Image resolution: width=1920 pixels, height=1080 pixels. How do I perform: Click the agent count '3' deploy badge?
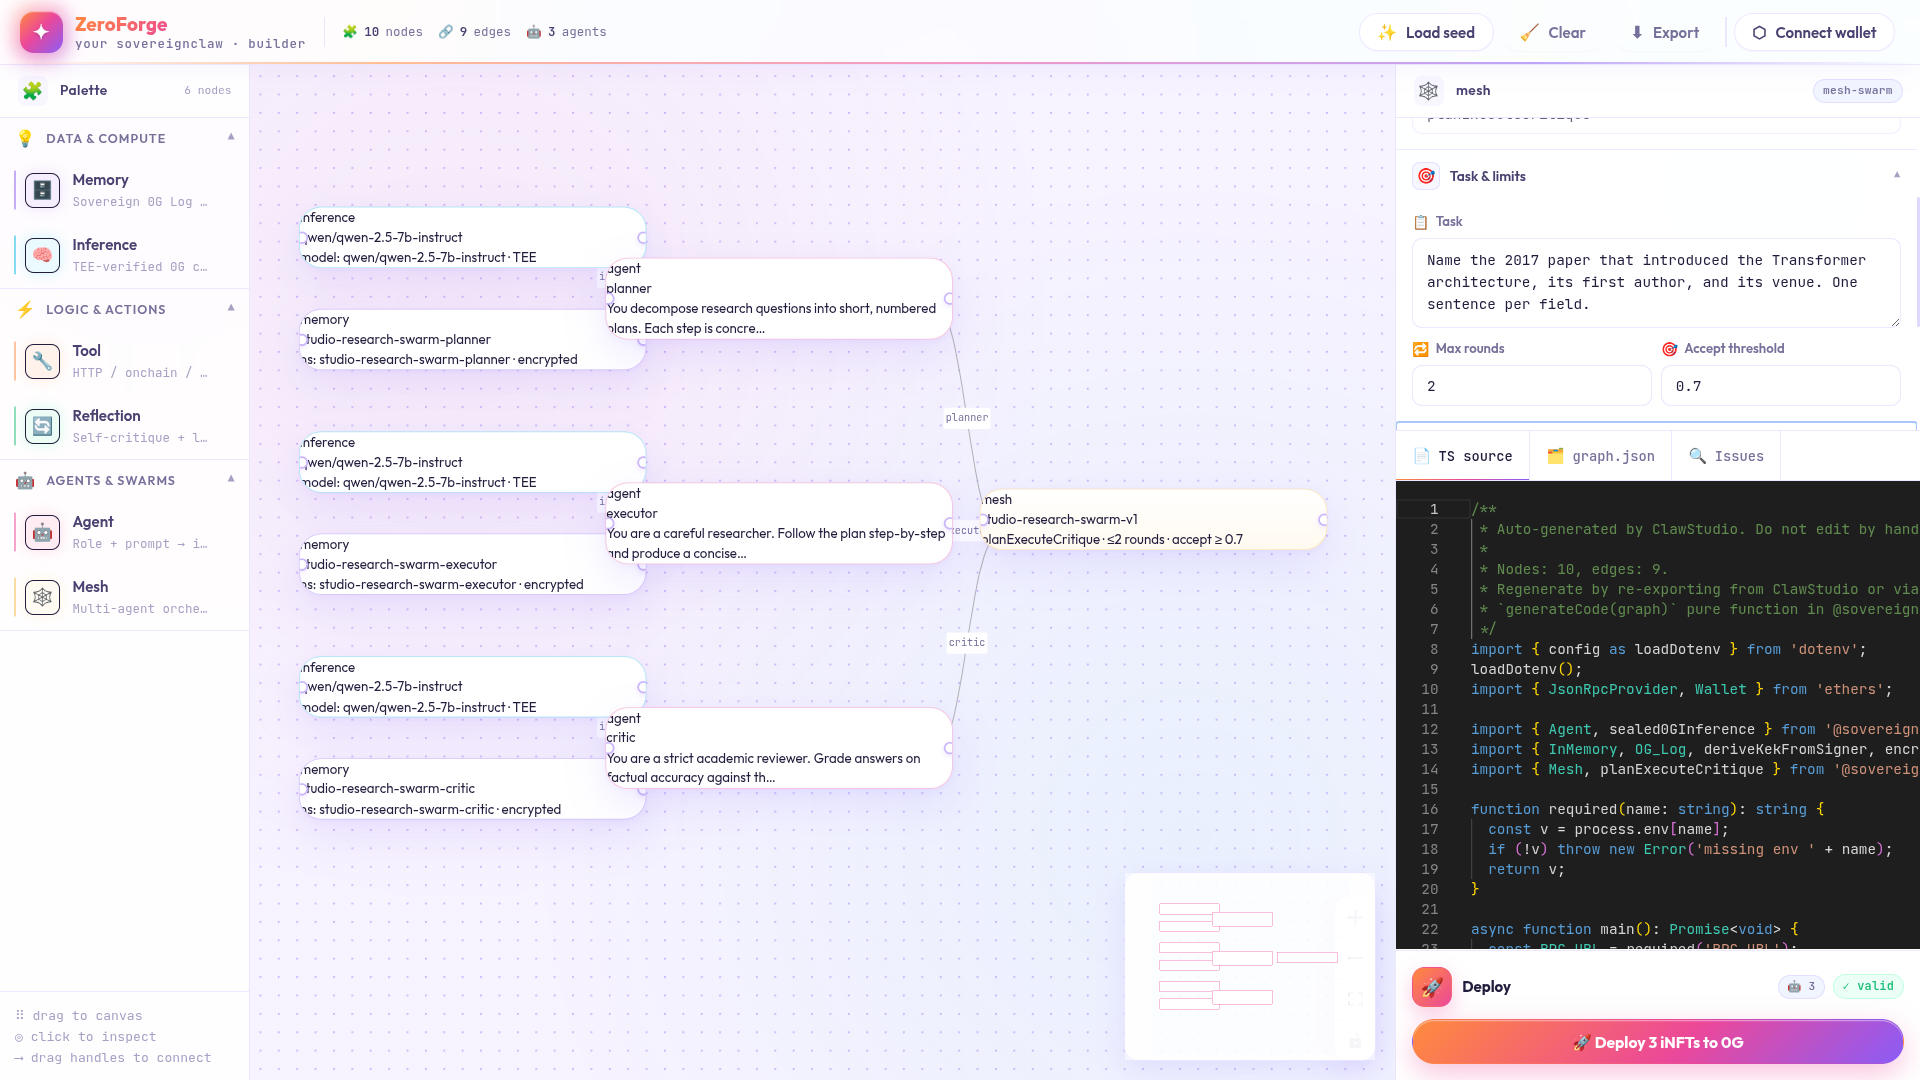click(x=1802, y=987)
